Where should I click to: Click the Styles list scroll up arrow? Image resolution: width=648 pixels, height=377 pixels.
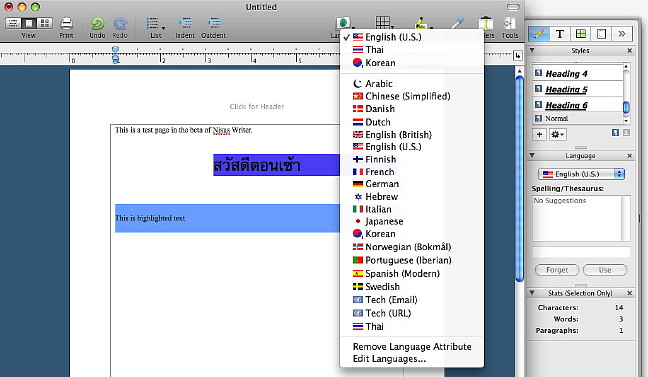coord(626,67)
